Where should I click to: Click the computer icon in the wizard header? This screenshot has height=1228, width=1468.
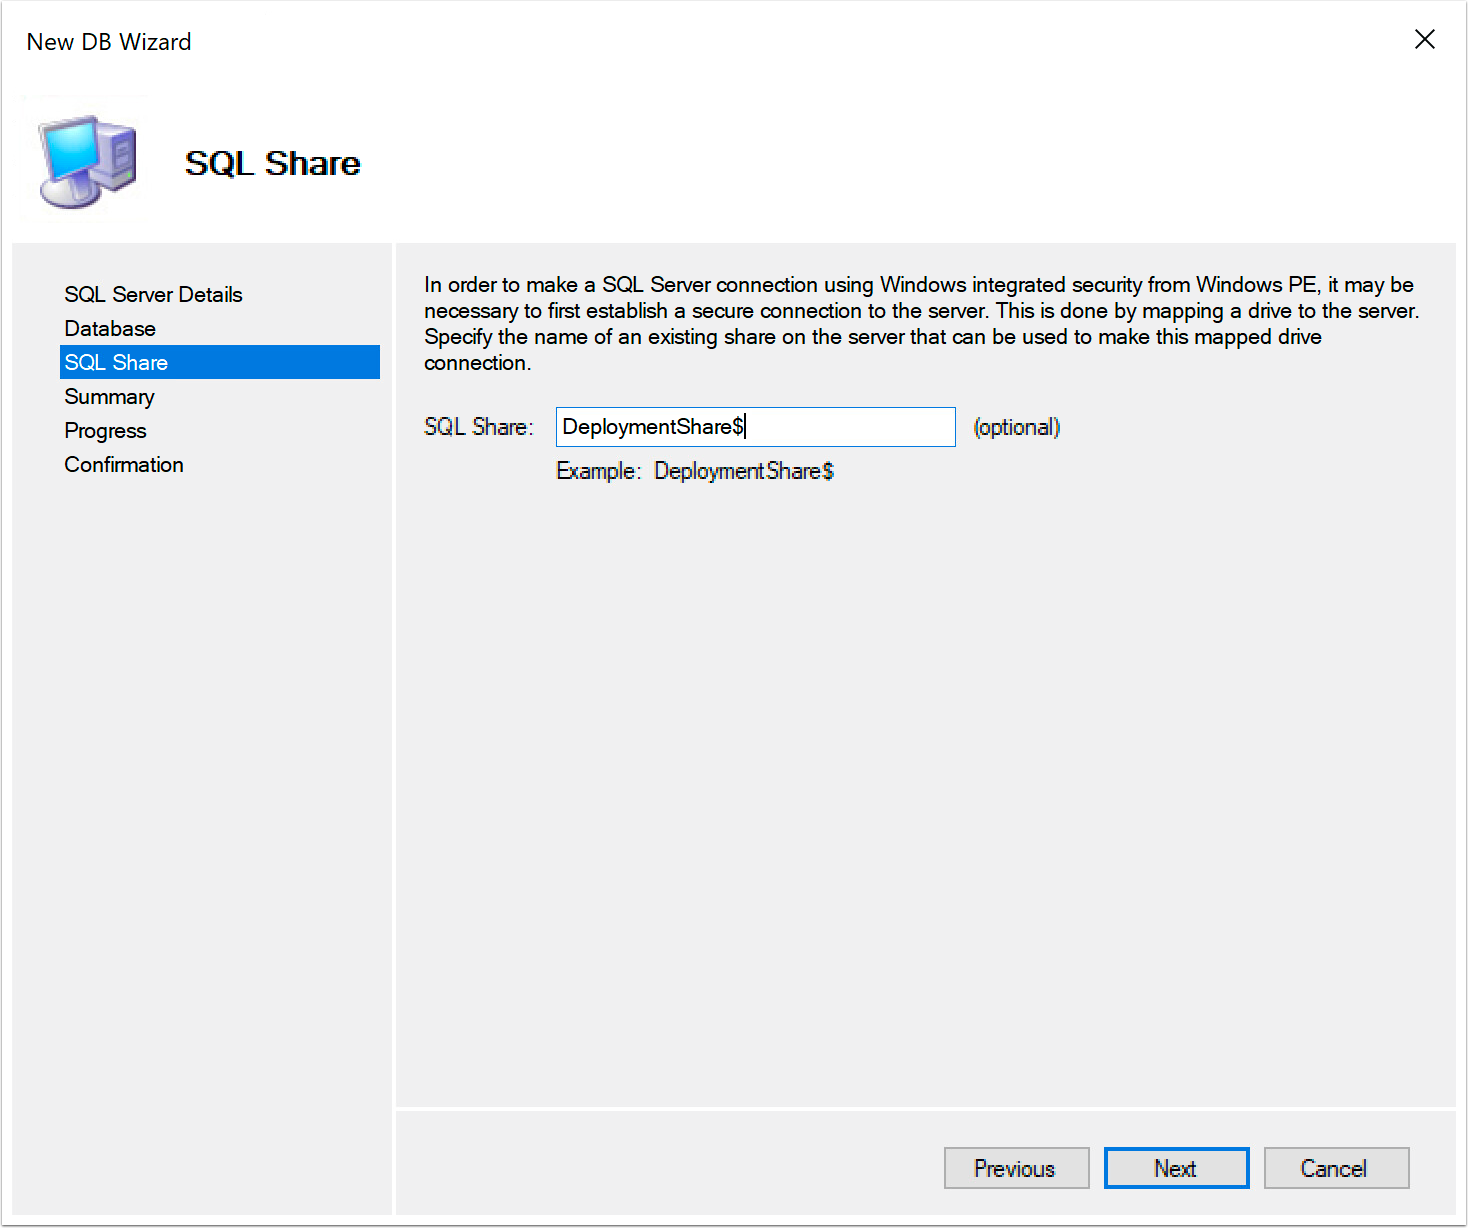click(x=85, y=160)
